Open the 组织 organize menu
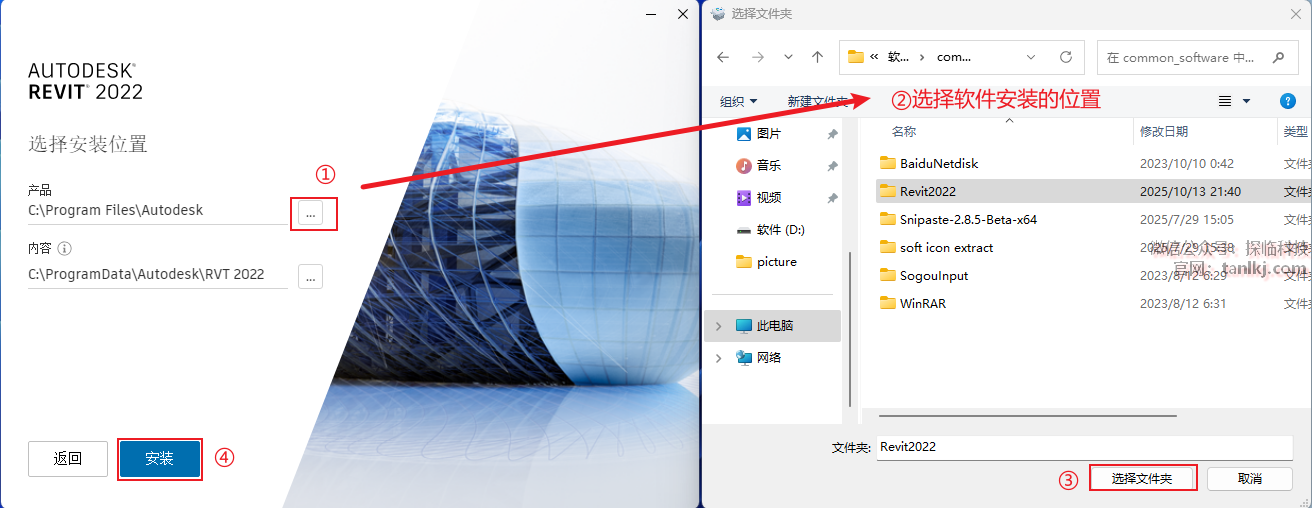 739,101
